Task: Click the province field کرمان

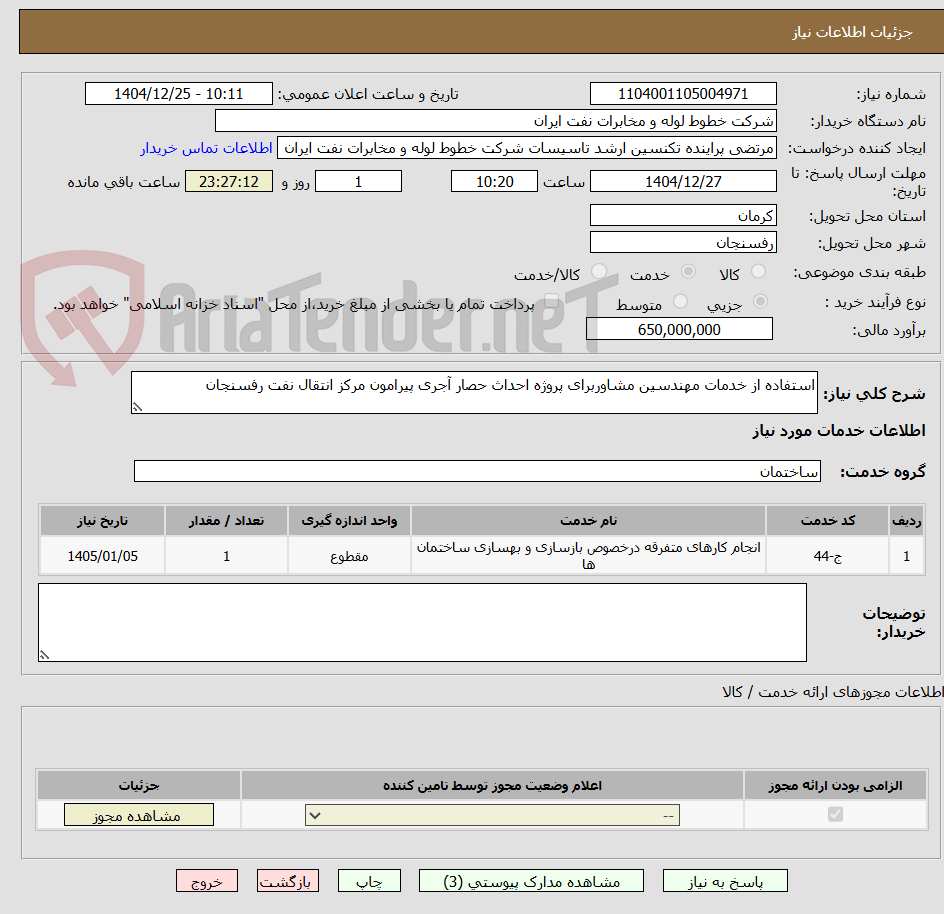Action: click(683, 216)
